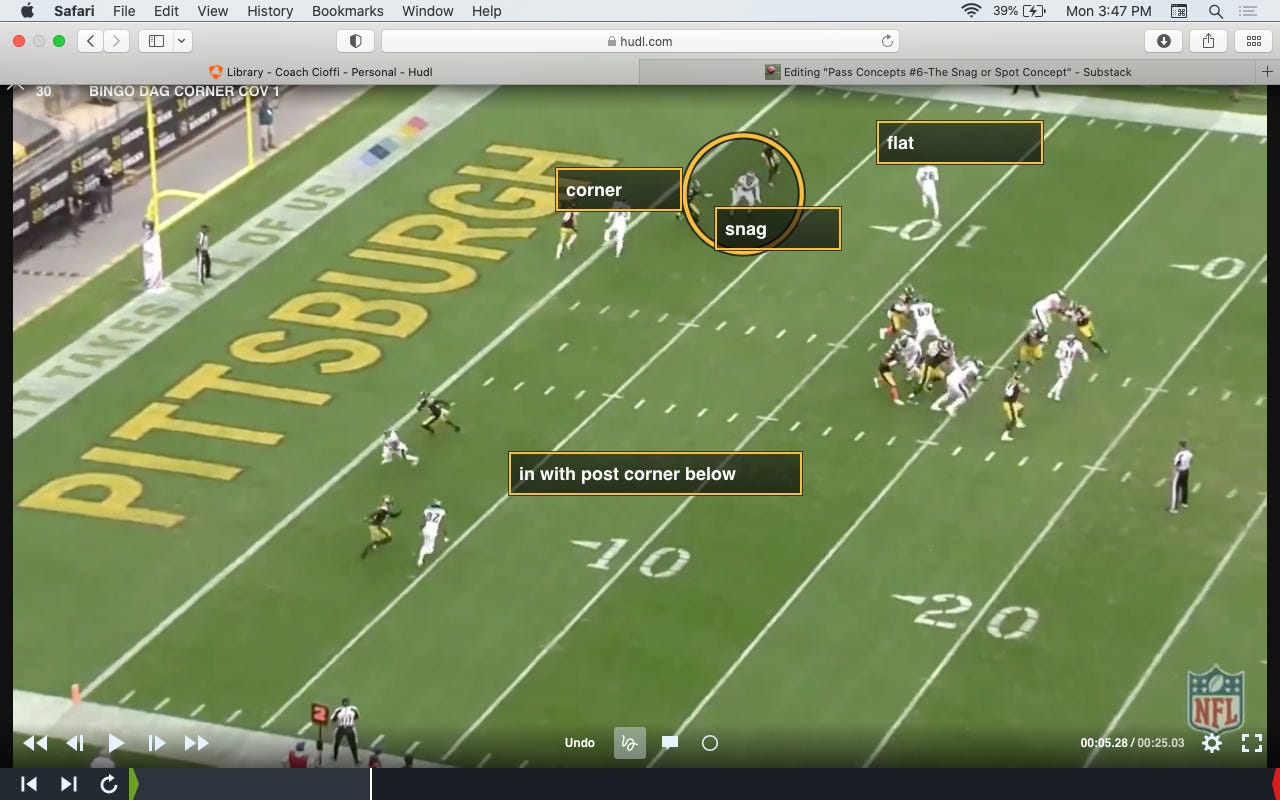The height and width of the screenshot is (800, 1280).
Task: Go back in Safari history
Action: (91, 41)
